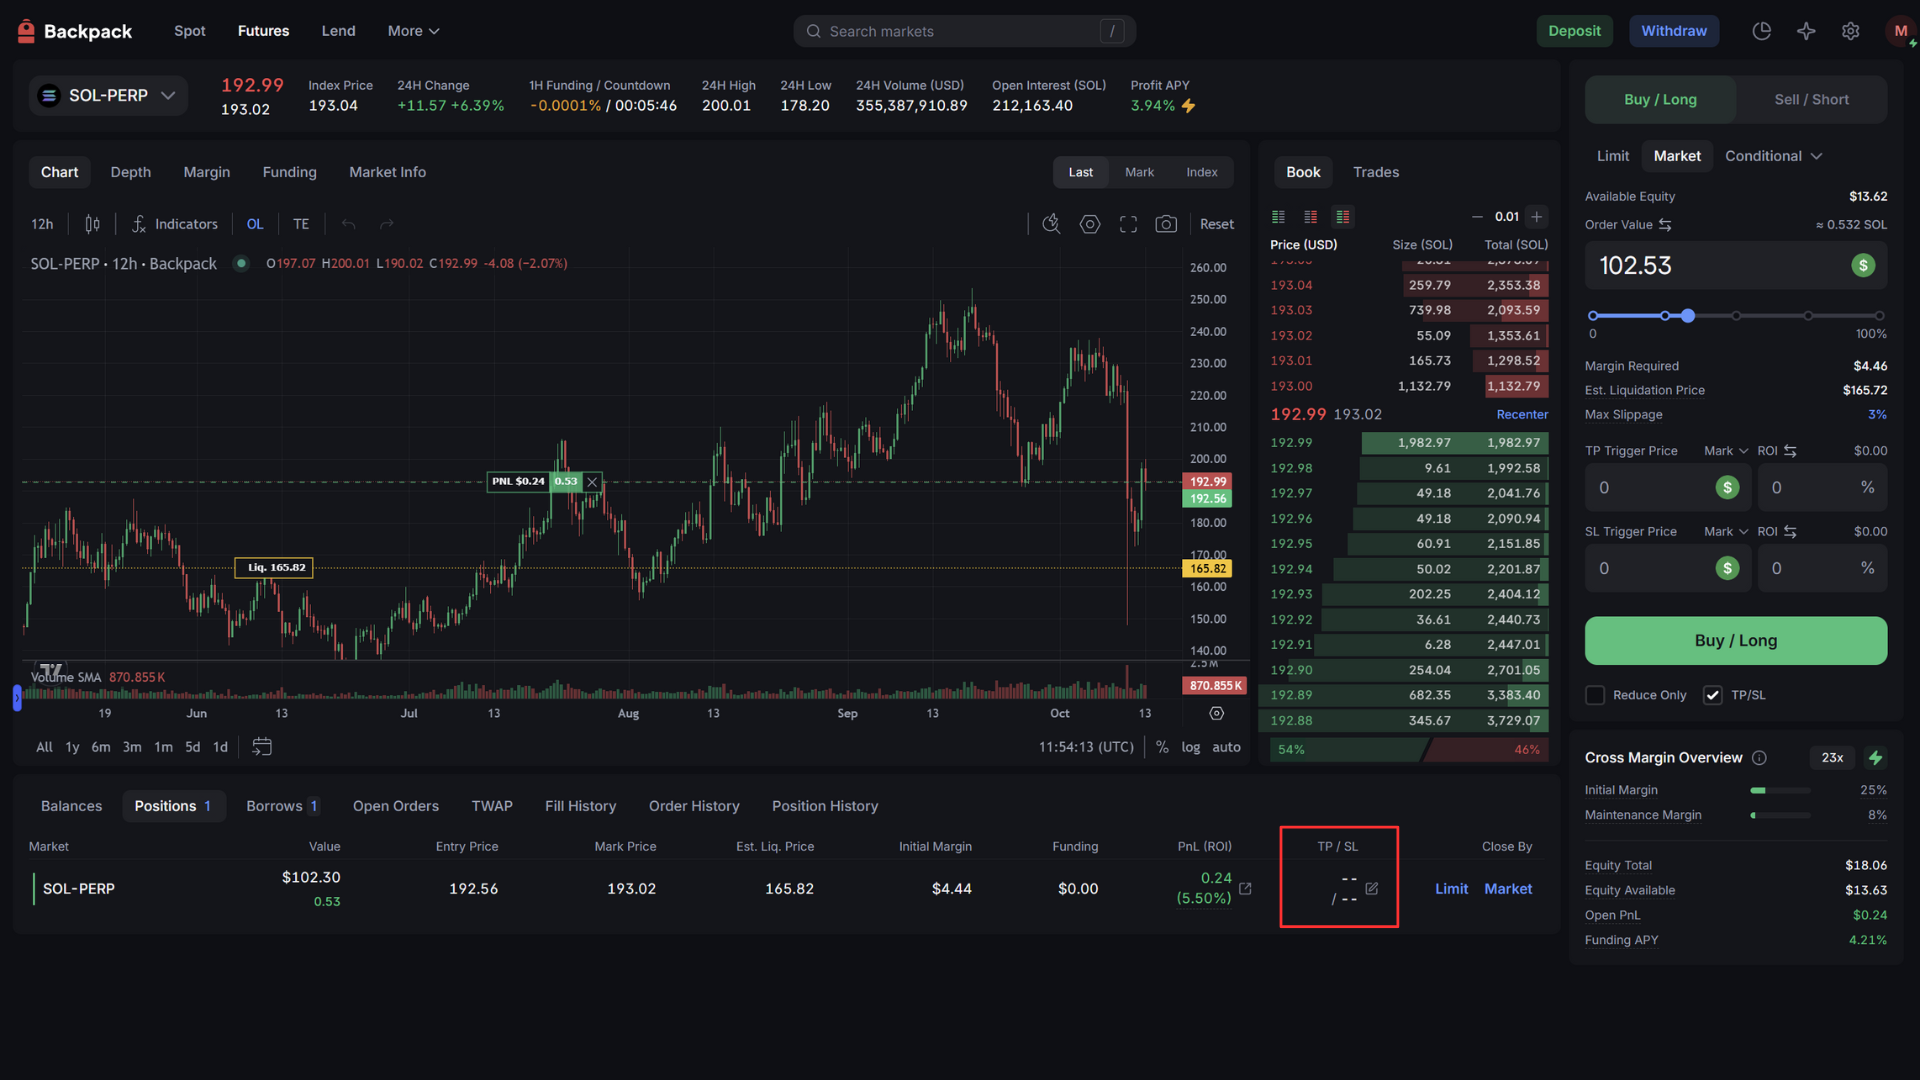Click the order size slider handle

[1688, 316]
